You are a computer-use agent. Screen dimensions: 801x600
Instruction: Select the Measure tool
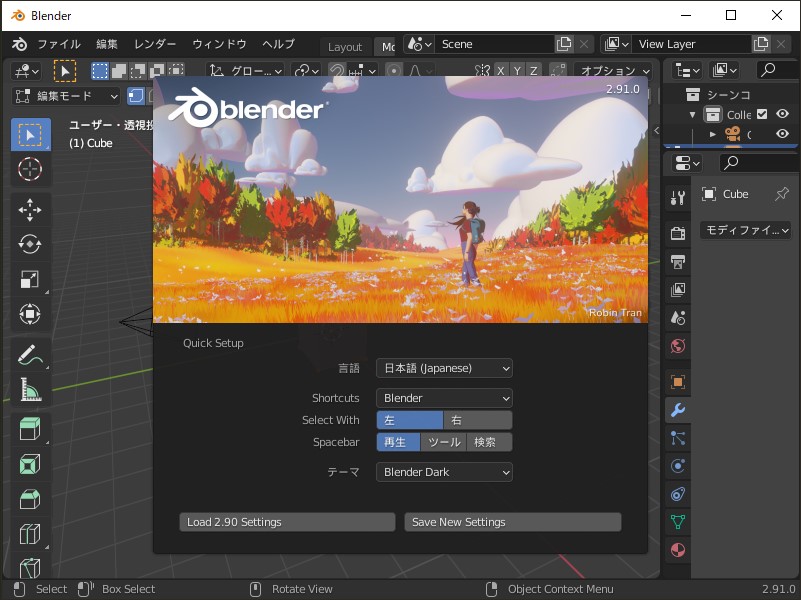pyautogui.click(x=30, y=390)
